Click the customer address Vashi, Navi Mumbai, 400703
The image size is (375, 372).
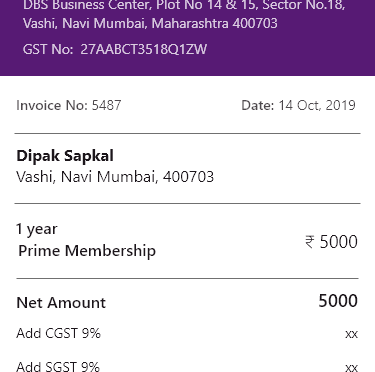click(115, 177)
